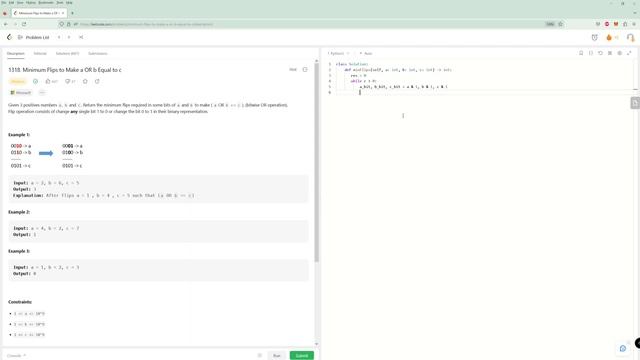Viewport: 640px width, 360px height.
Task: Open the Bookmarks menu
Action: (x=46, y=2)
